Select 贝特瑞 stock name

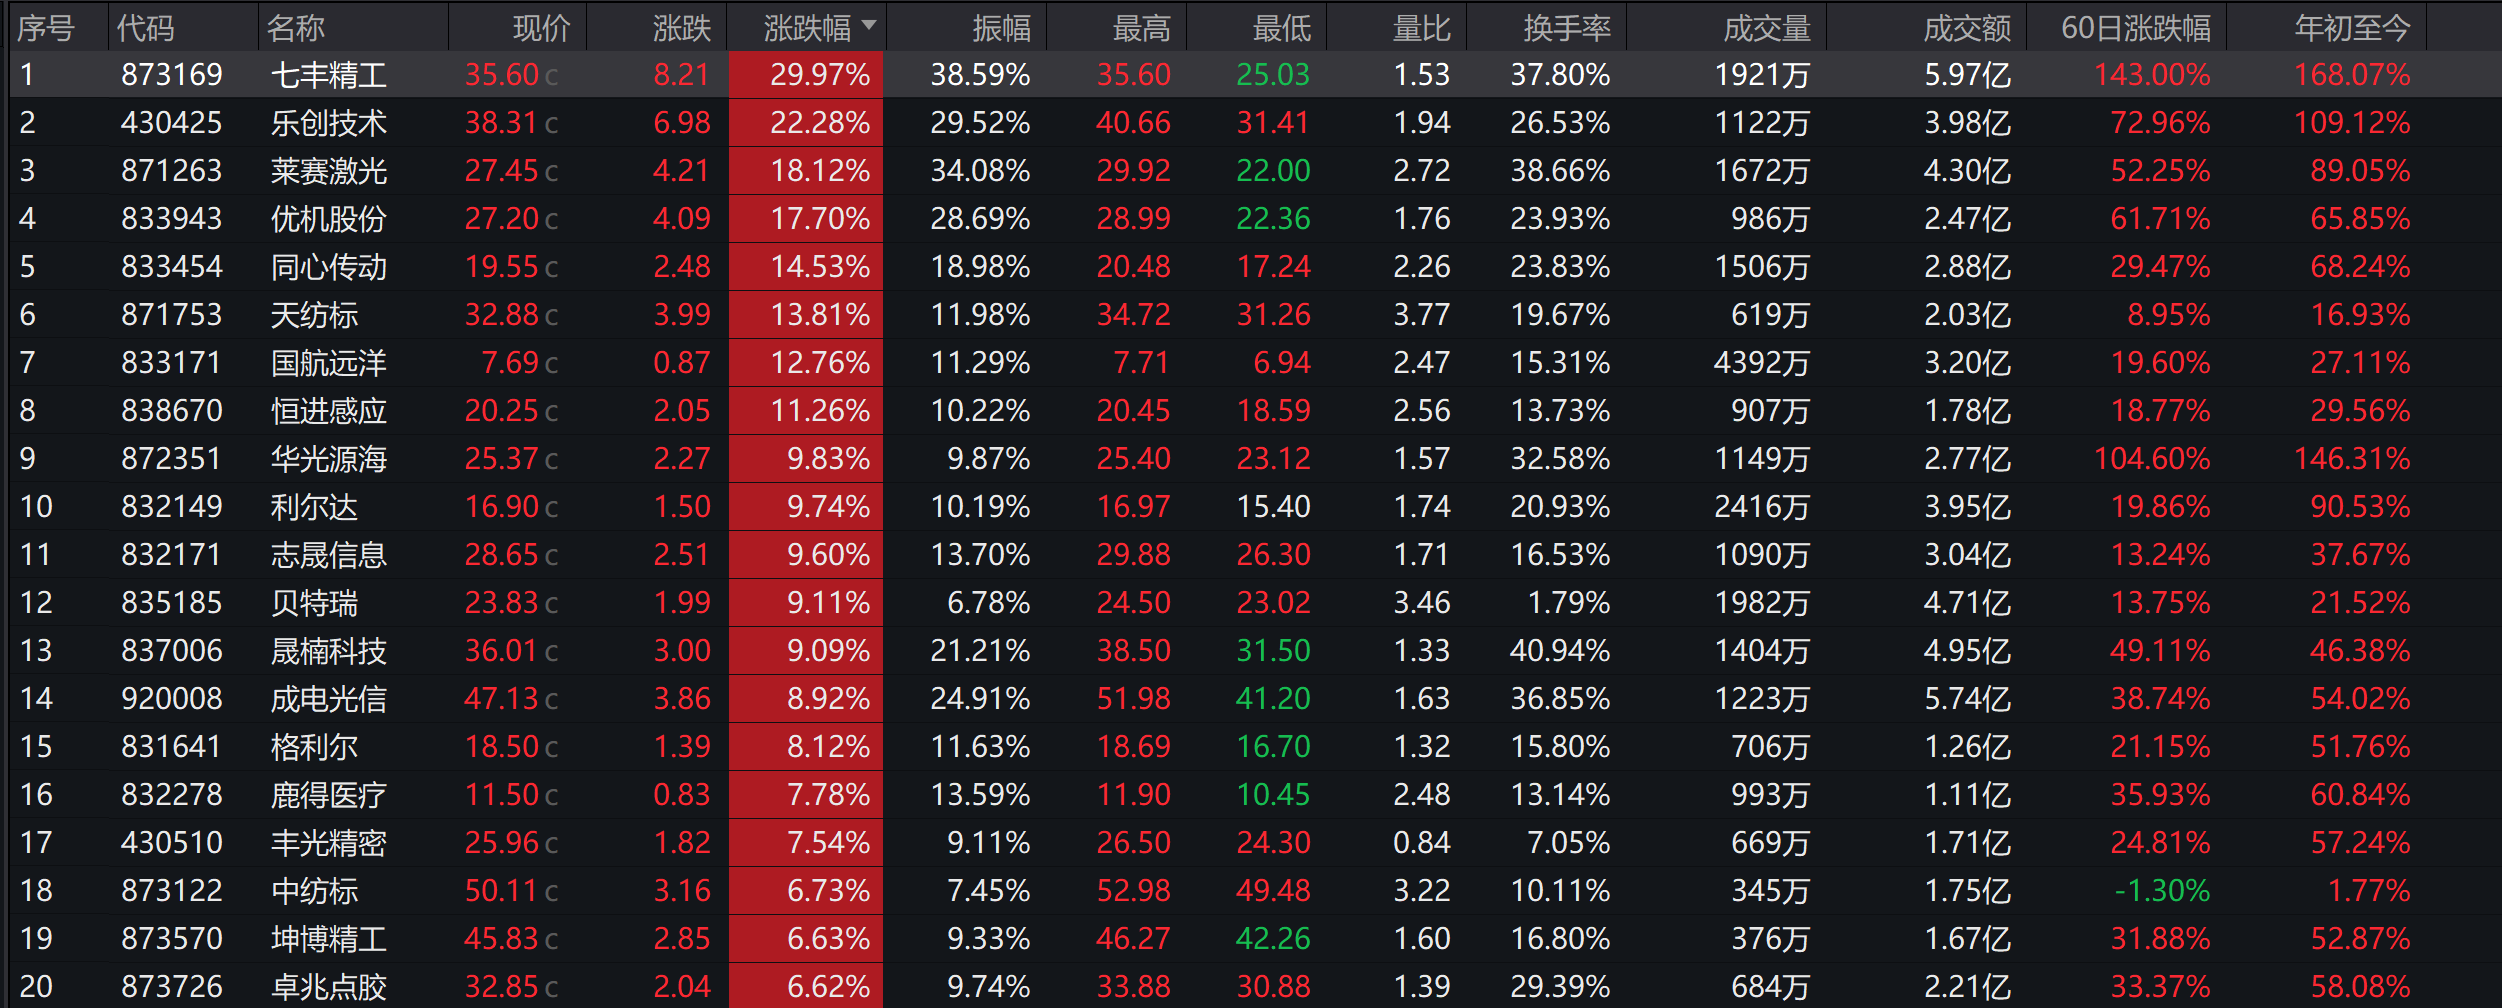pyautogui.click(x=314, y=603)
